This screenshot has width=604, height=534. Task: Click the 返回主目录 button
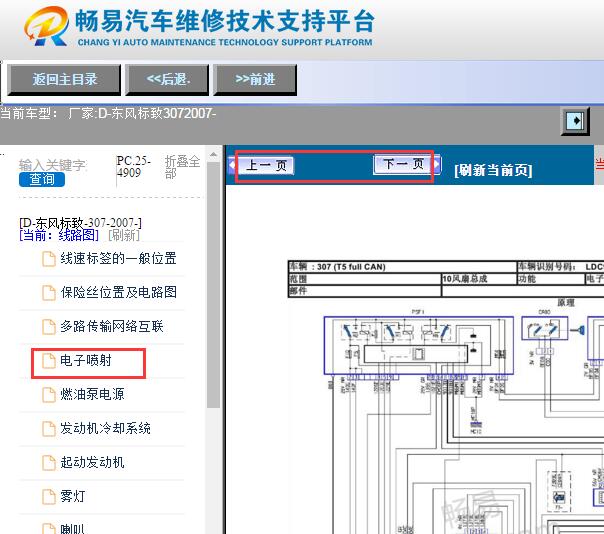point(64,80)
